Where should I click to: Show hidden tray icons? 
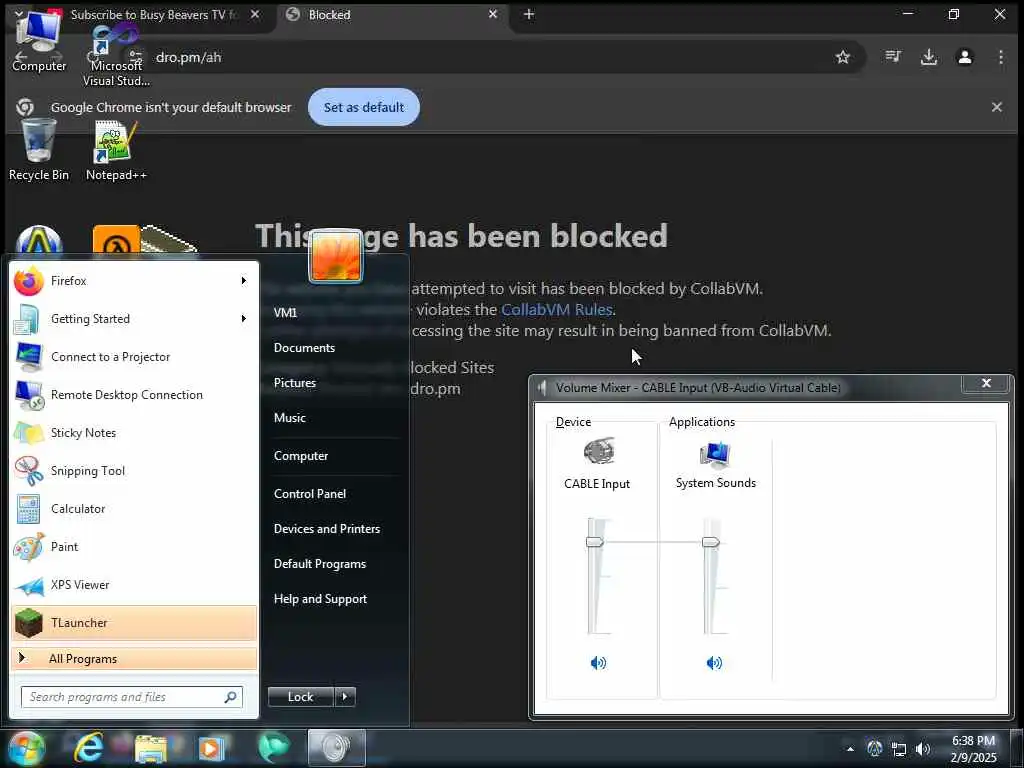pos(850,749)
